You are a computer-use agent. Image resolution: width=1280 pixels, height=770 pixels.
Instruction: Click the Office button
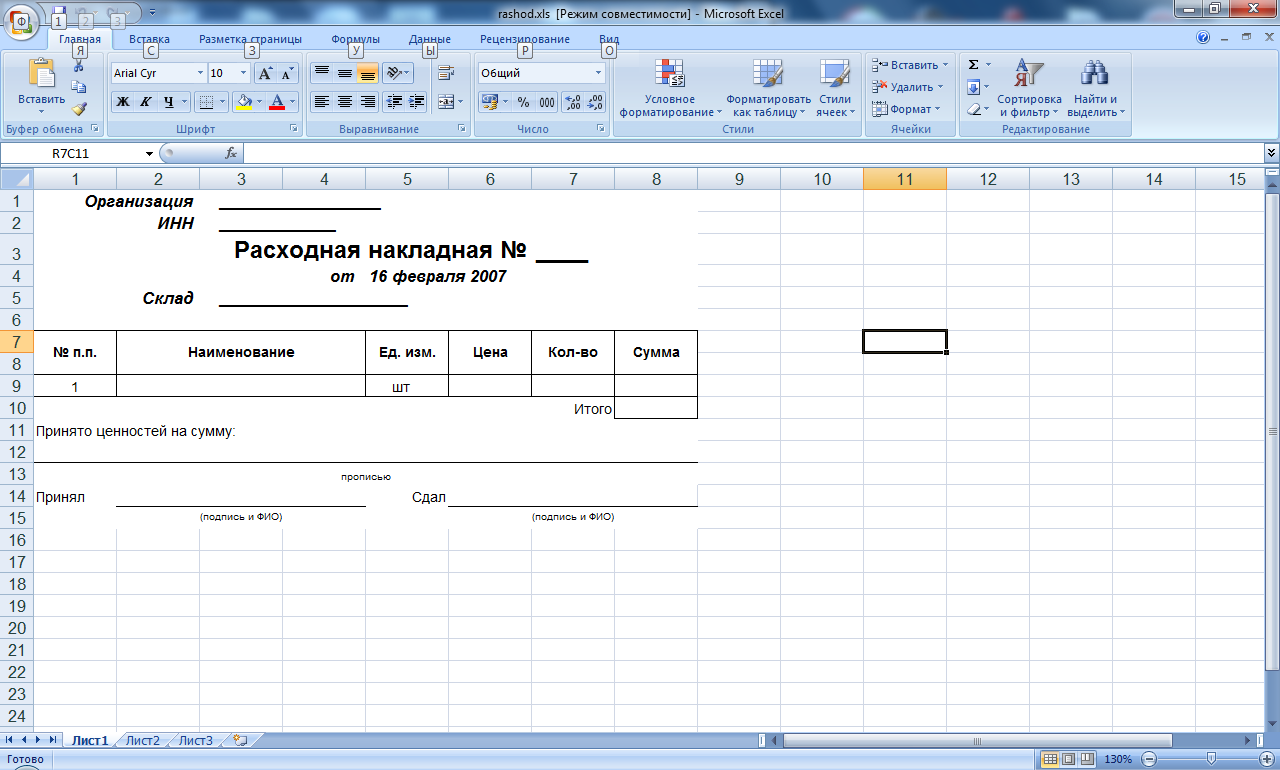pos(22,20)
